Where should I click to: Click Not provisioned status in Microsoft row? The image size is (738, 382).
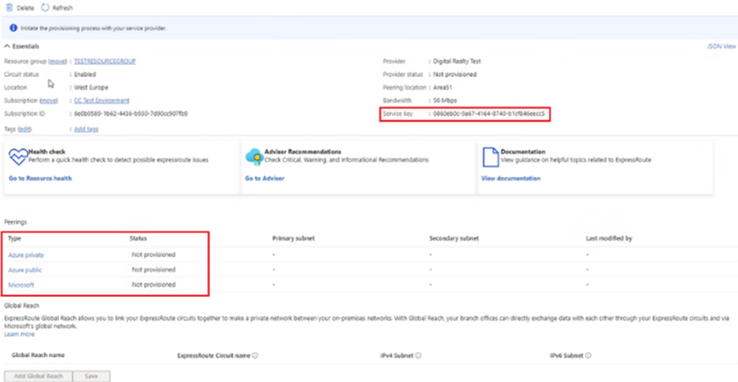coord(153,285)
